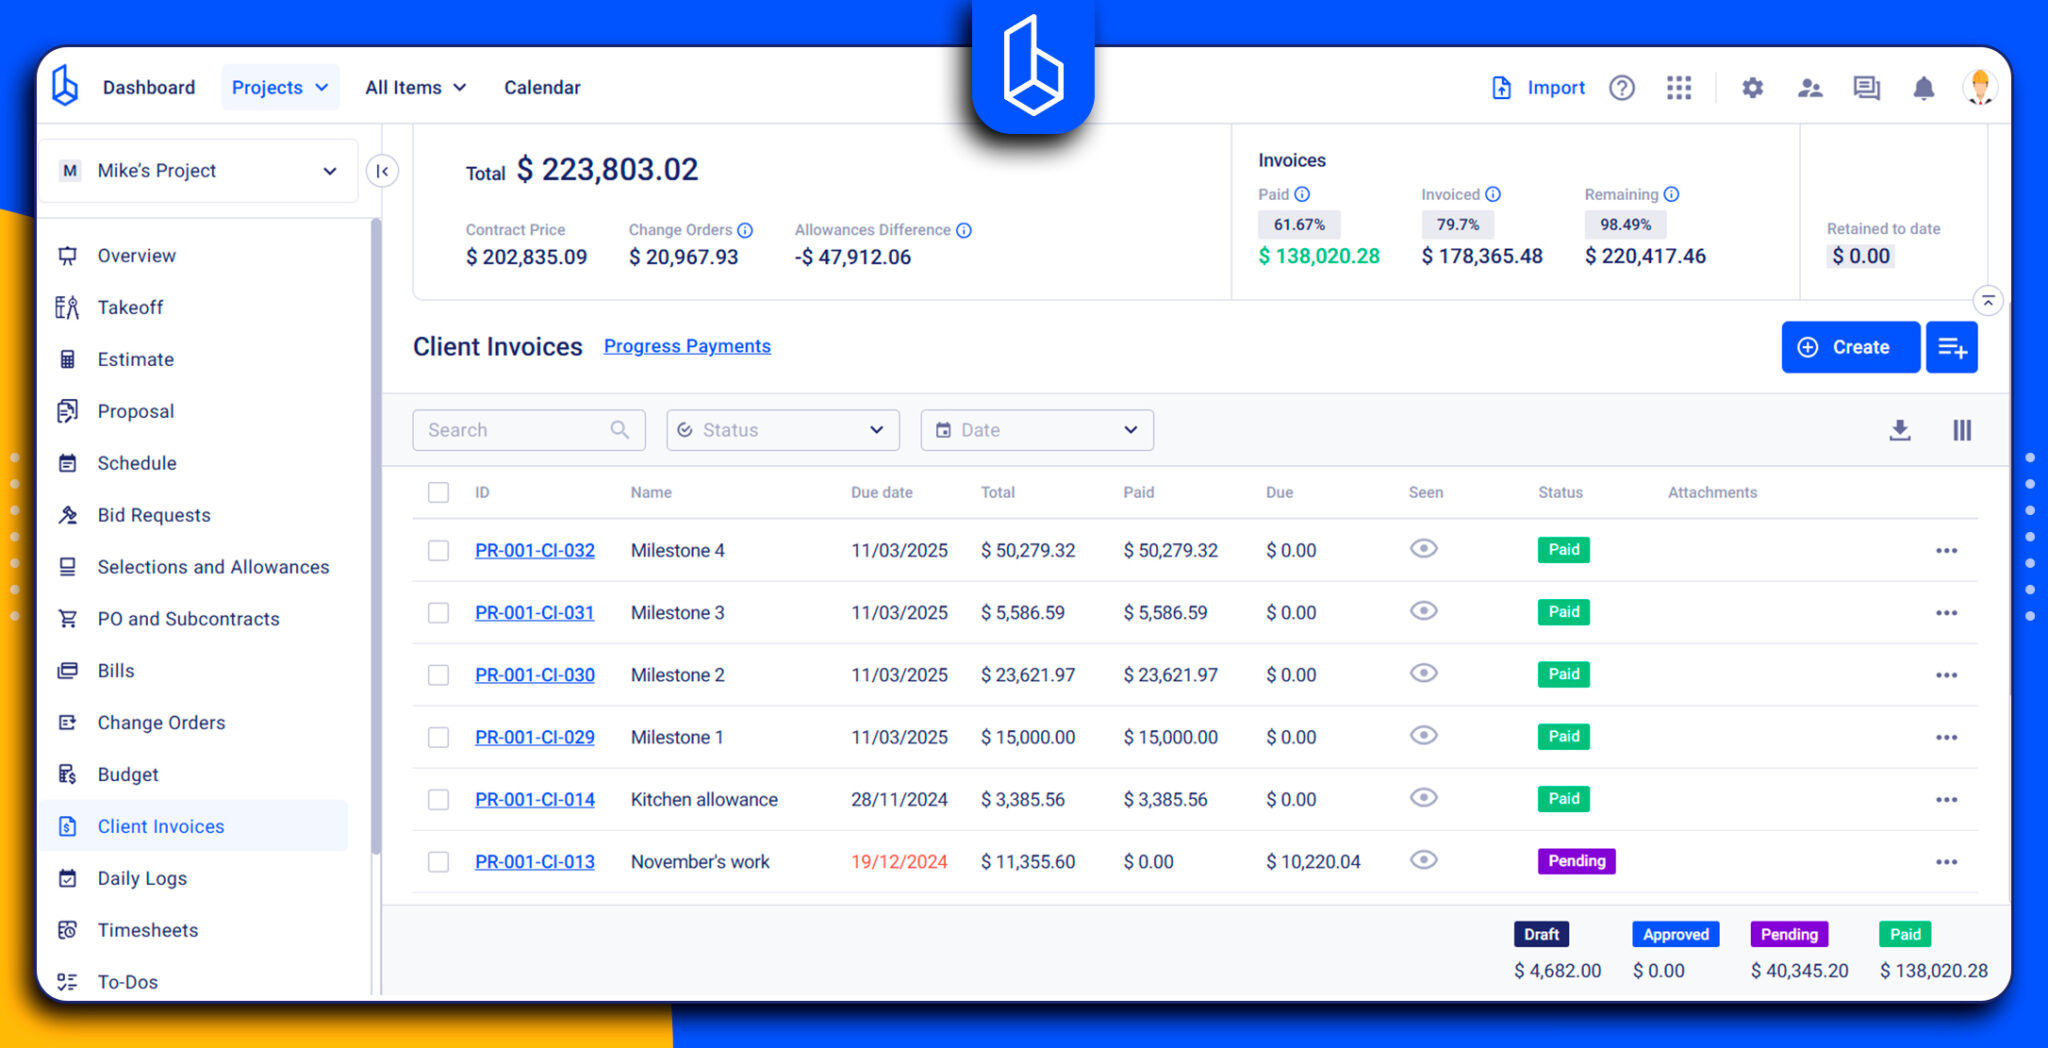Download the invoice list

pos(1900,430)
